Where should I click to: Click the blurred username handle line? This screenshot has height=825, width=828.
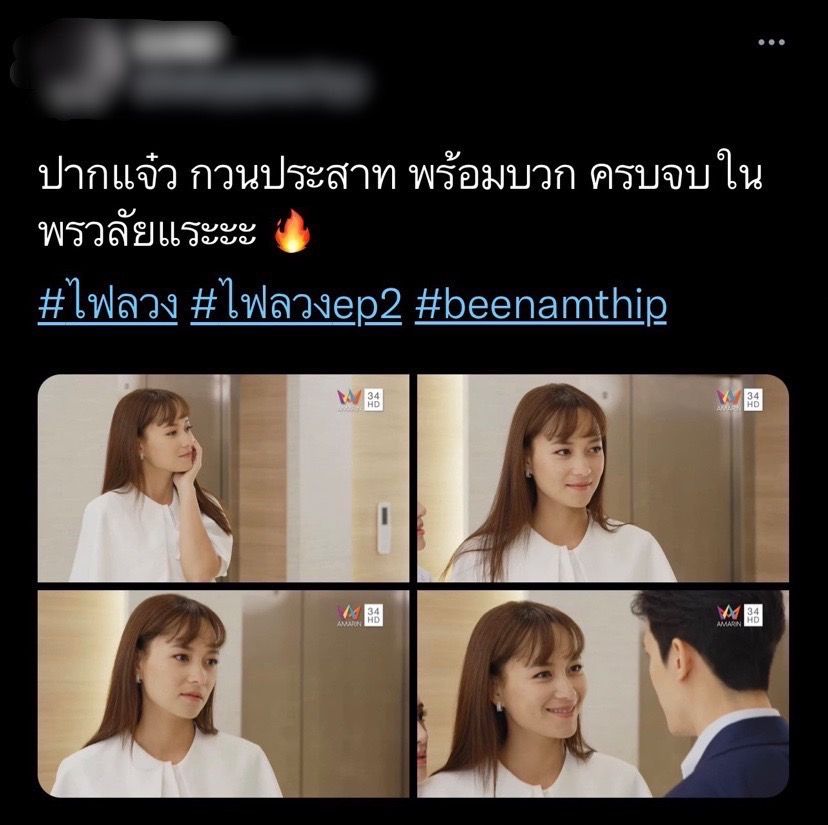pyautogui.click(x=248, y=87)
